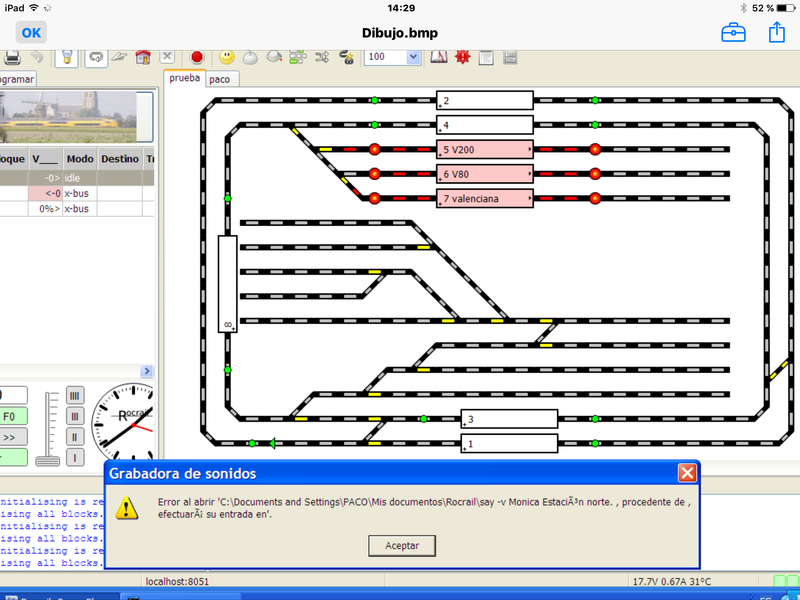Toggle the light bulb track power icon
This screenshot has height=600, width=800.
coord(67,57)
